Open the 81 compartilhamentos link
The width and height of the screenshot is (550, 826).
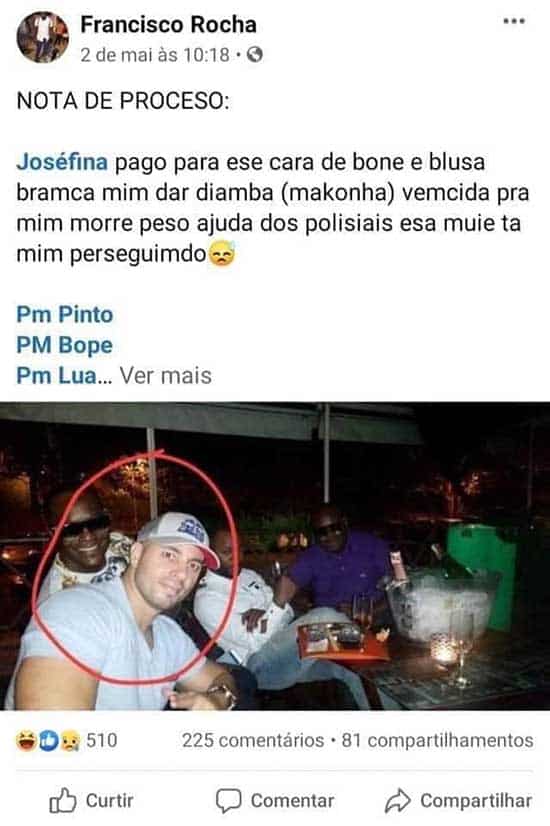coord(437,740)
